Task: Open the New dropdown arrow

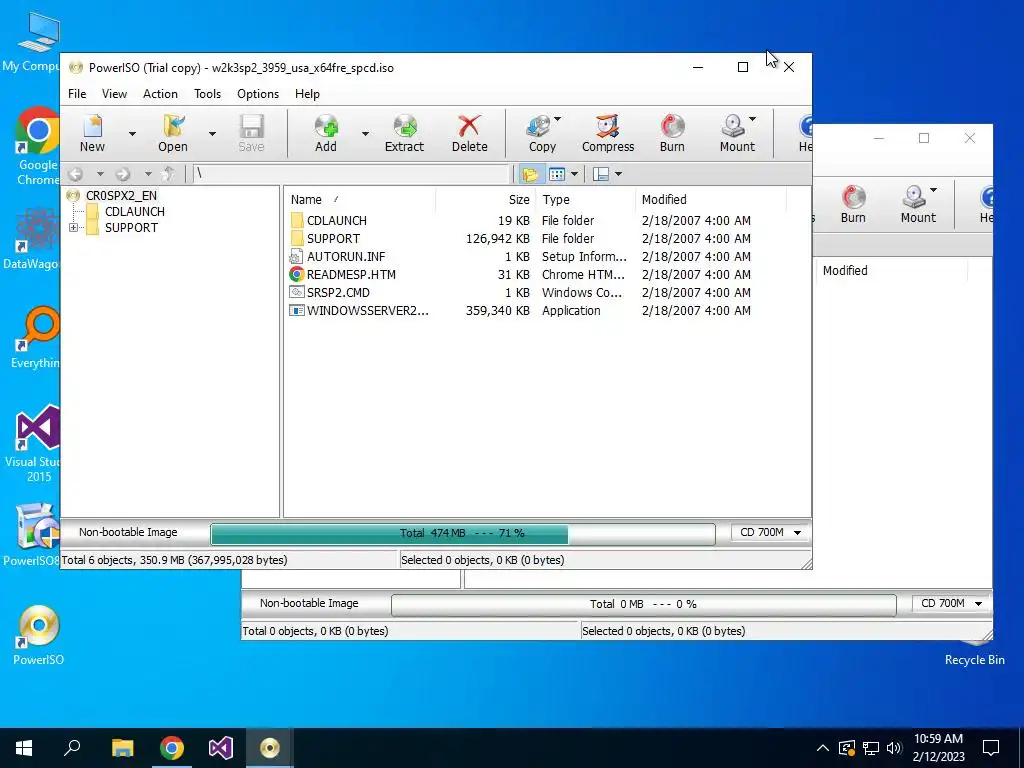Action: tap(132, 134)
